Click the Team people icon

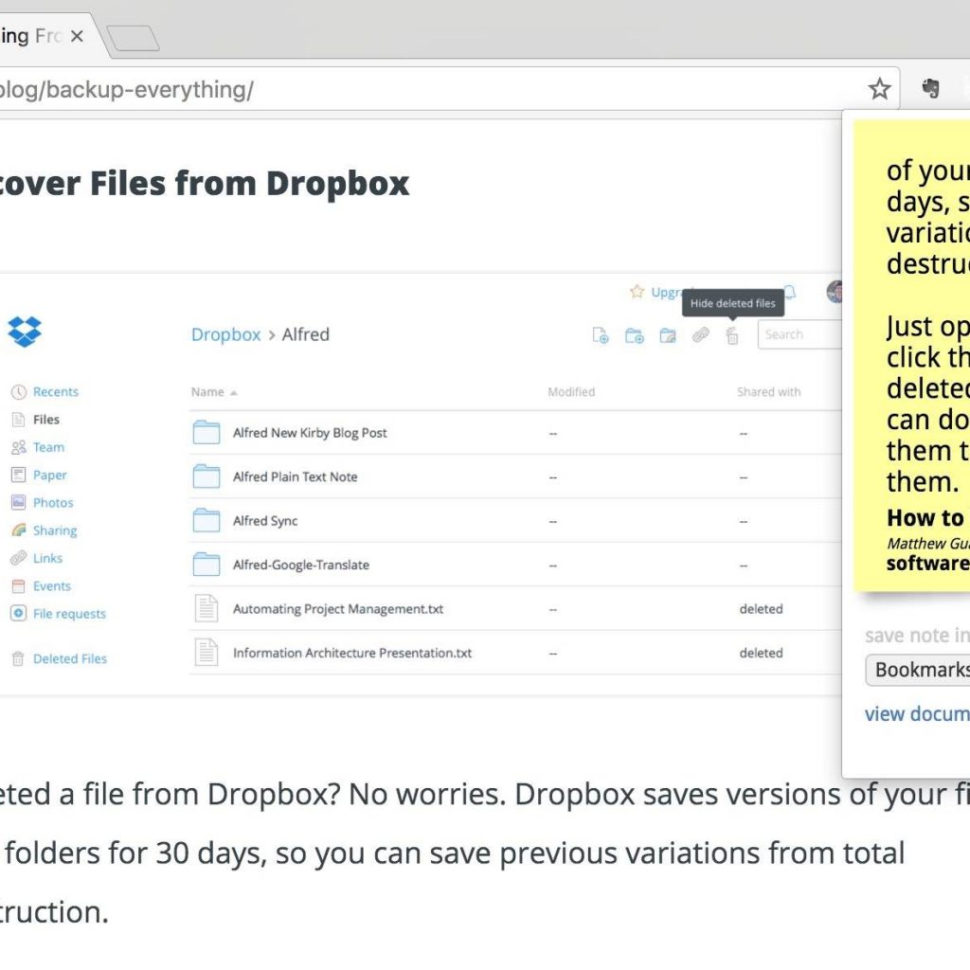pos(19,447)
